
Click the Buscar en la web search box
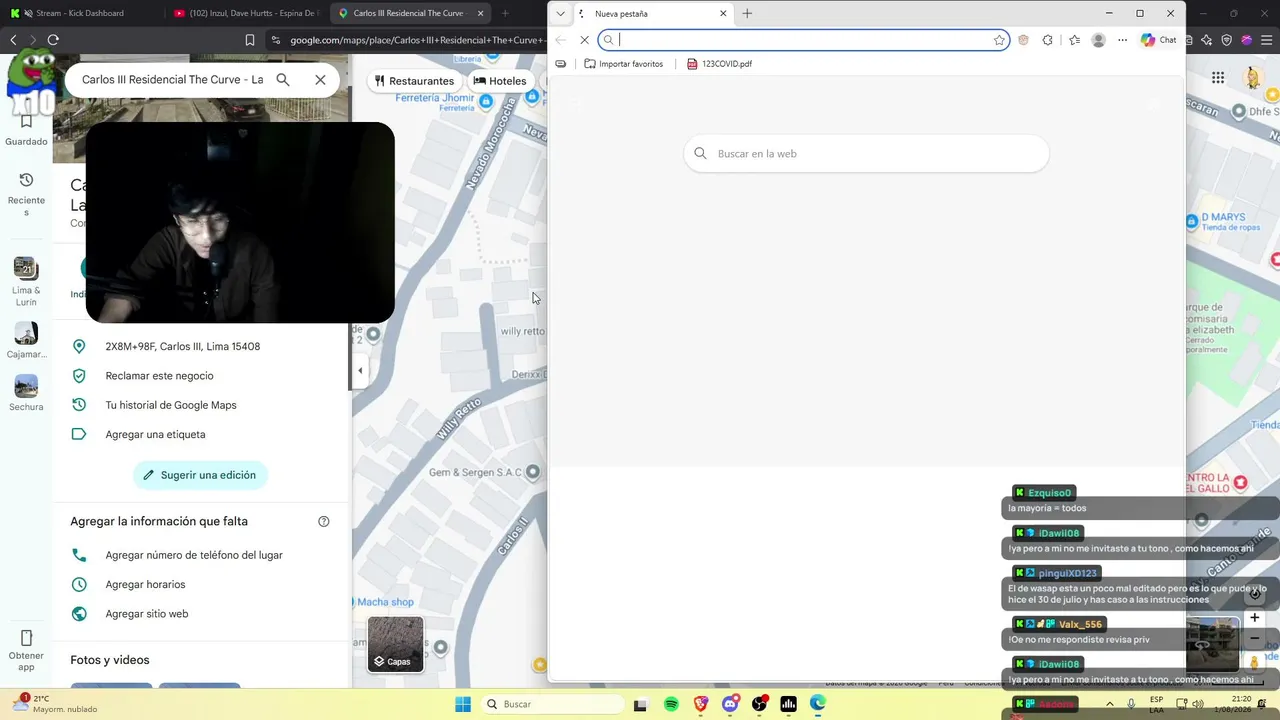pos(866,154)
